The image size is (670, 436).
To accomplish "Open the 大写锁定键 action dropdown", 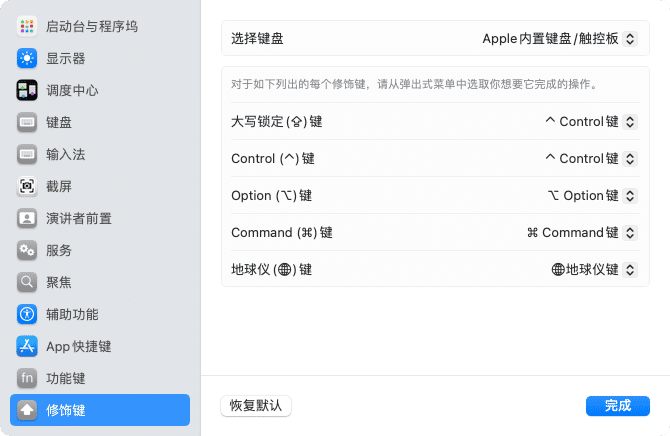I will tap(590, 122).
